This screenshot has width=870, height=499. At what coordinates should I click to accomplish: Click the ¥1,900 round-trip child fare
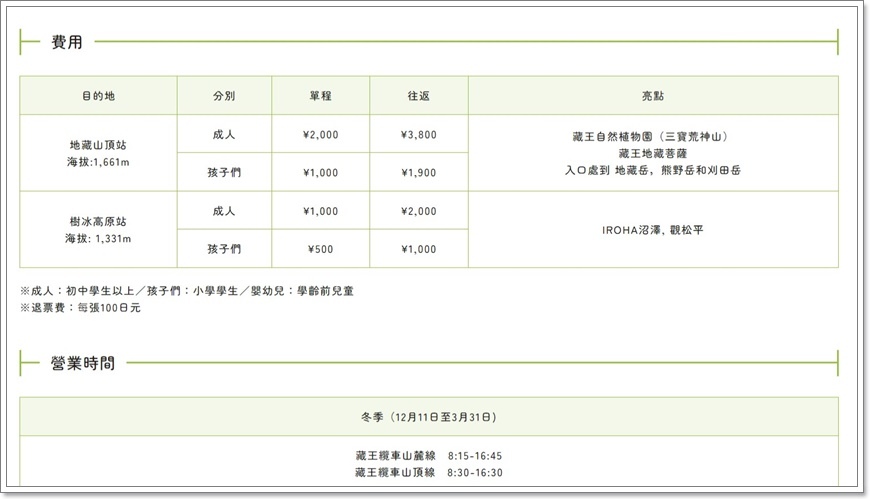(x=419, y=173)
